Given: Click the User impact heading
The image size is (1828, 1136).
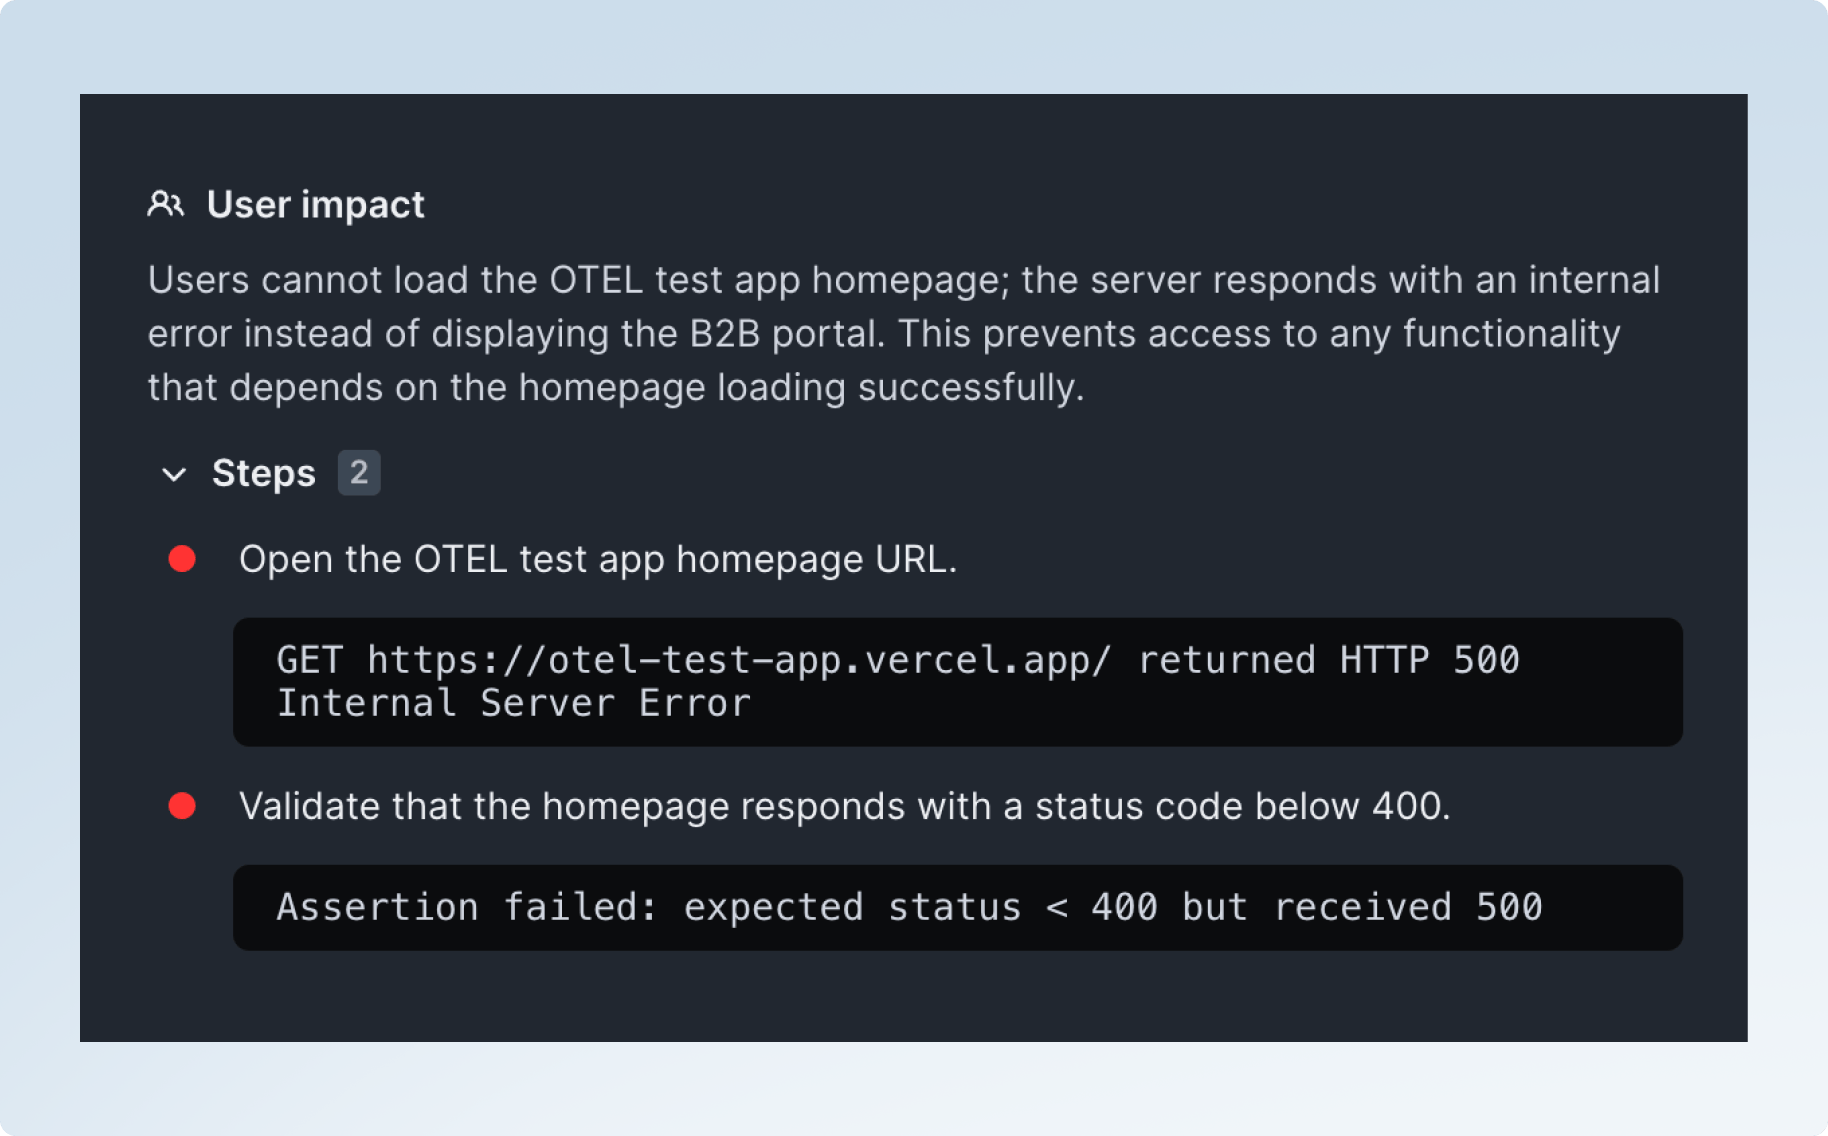Looking at the screenshot, I should tap(315, 204).
